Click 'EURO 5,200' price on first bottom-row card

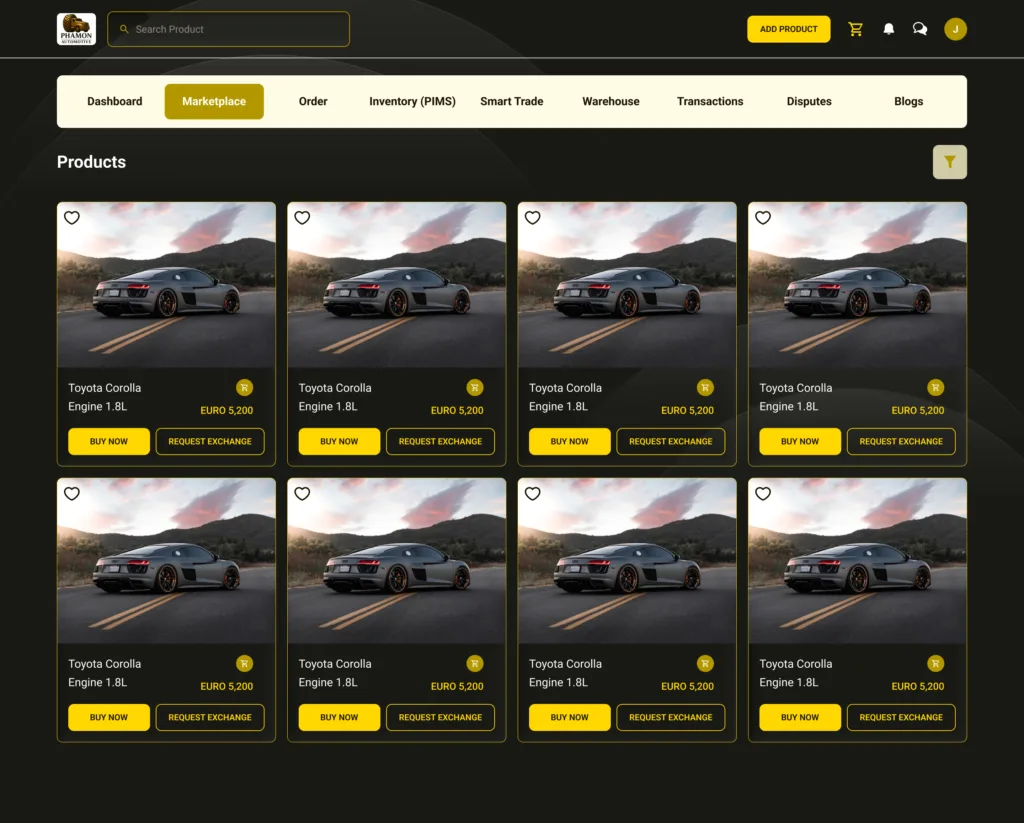tap(227, 686)
